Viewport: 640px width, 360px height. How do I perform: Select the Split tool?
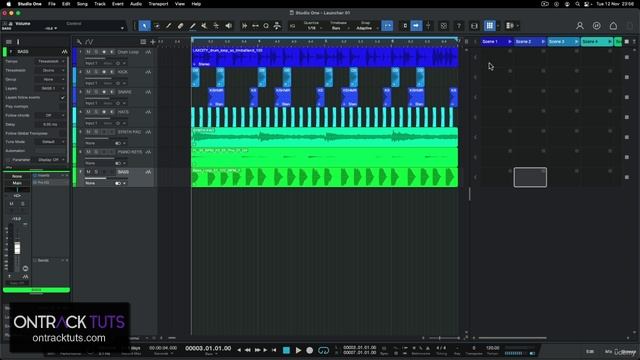point(169,26)
